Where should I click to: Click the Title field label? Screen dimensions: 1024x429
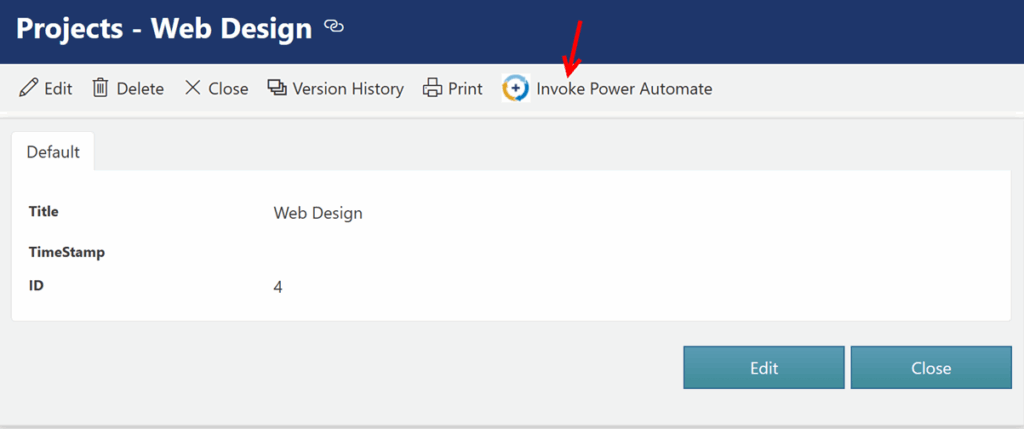click(x=44, y=212)
